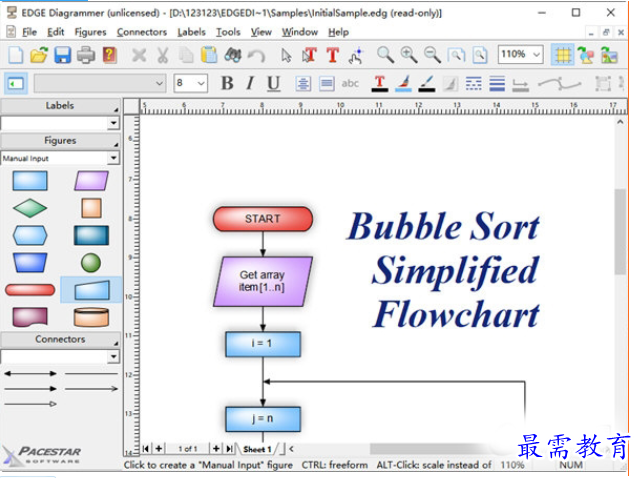
Task: Open the Help menu
Action: coord(338,32)
